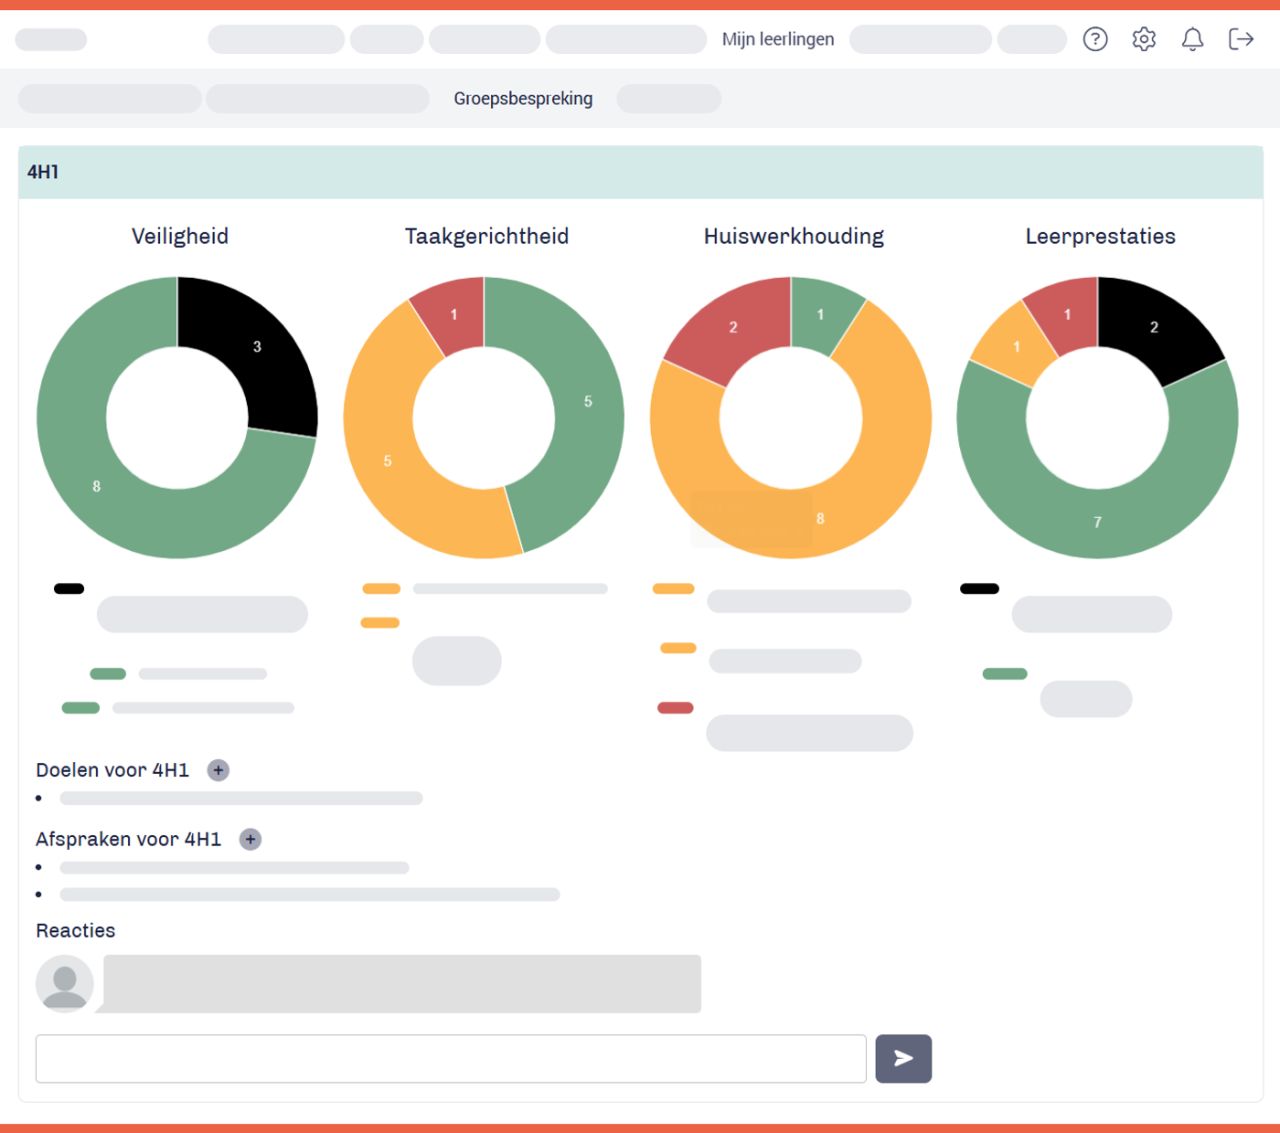The image size is (1280, 1133).
Task: Click the reaction text input field
Action: (451, 1058)
